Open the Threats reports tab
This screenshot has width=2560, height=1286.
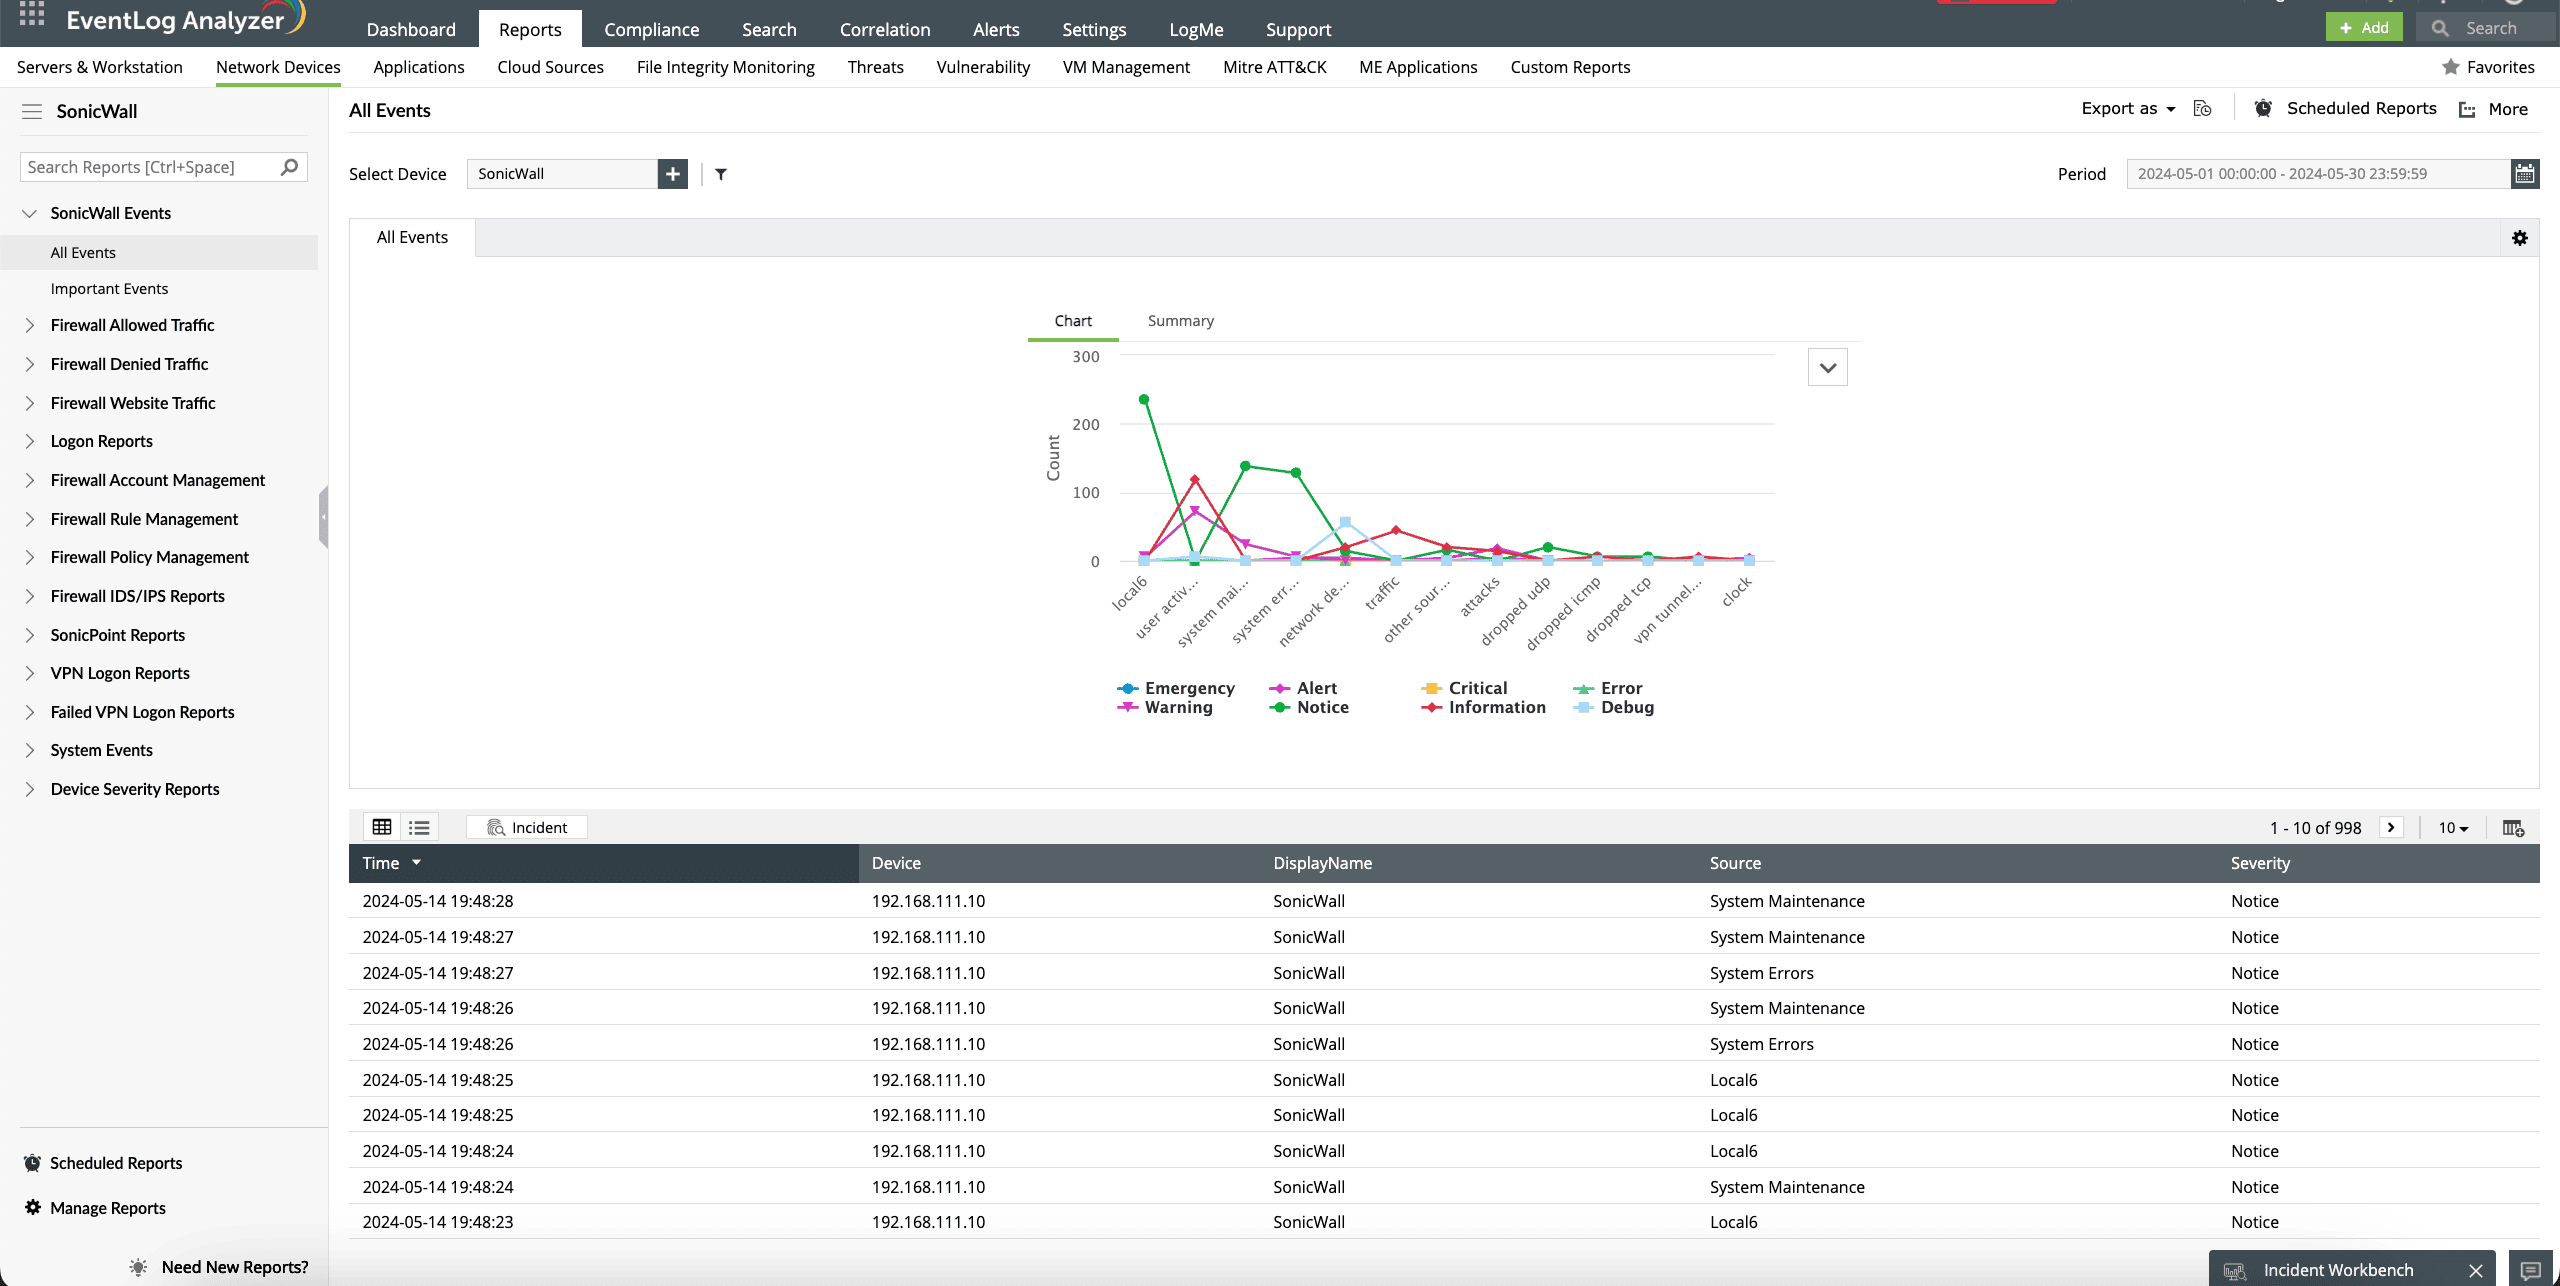click(x=875, y=67)
